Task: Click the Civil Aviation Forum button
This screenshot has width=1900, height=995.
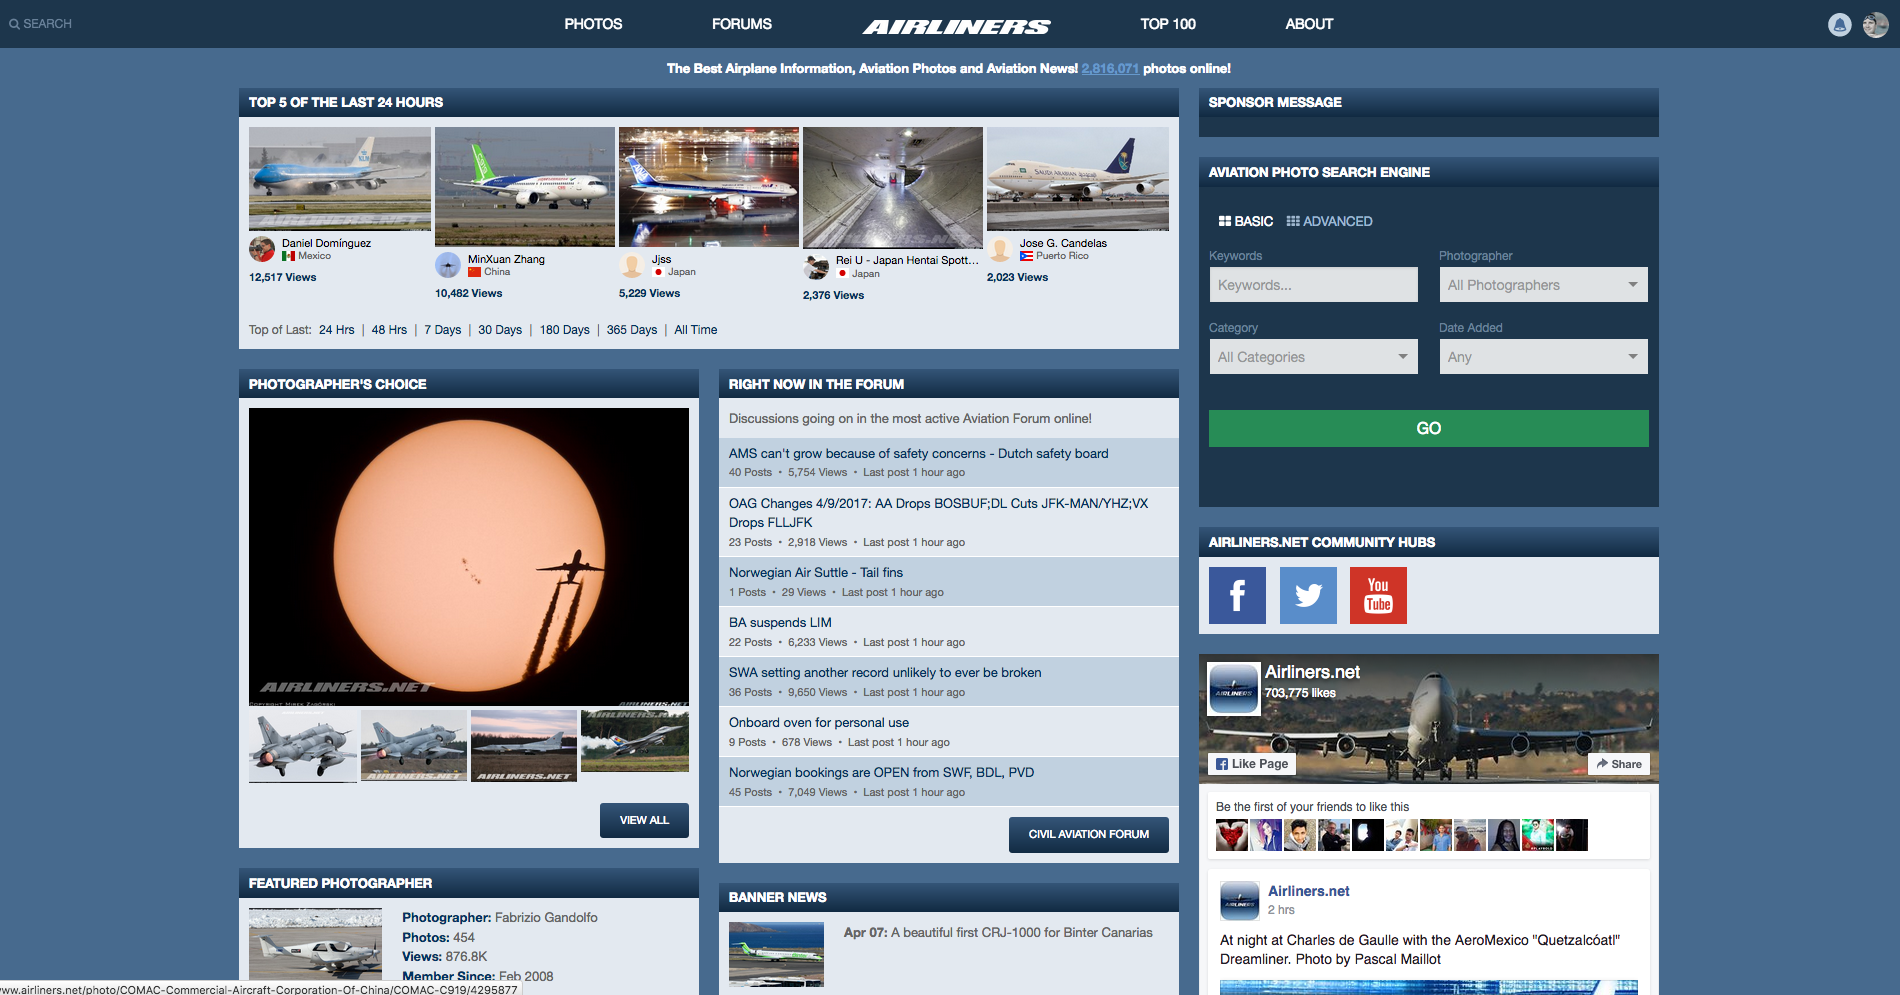Action: pos(1089,834)
